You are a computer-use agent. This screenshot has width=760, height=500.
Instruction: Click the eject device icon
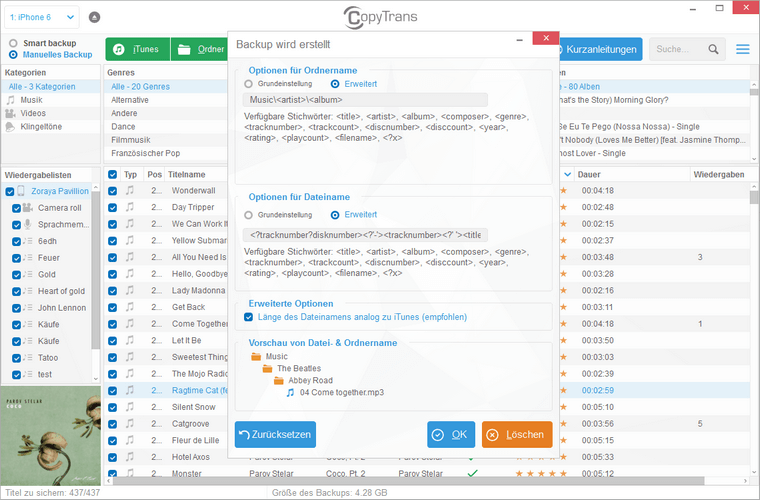click(x=95, y=17)
